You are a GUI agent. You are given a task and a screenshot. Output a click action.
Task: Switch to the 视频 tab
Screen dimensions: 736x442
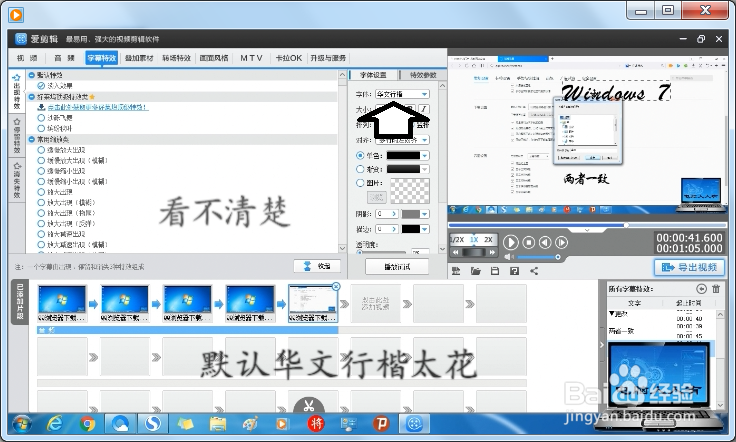tap(27, 58)
